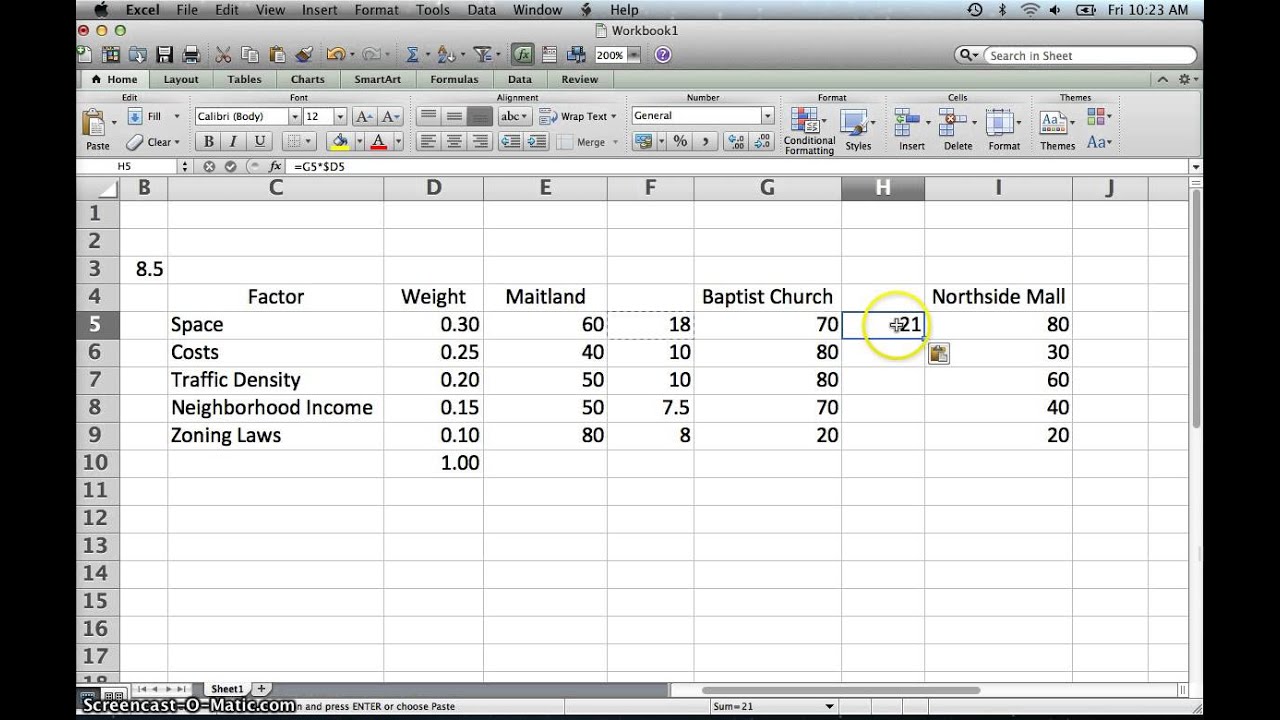Click the Decrease font size icon

pos(390,116)
